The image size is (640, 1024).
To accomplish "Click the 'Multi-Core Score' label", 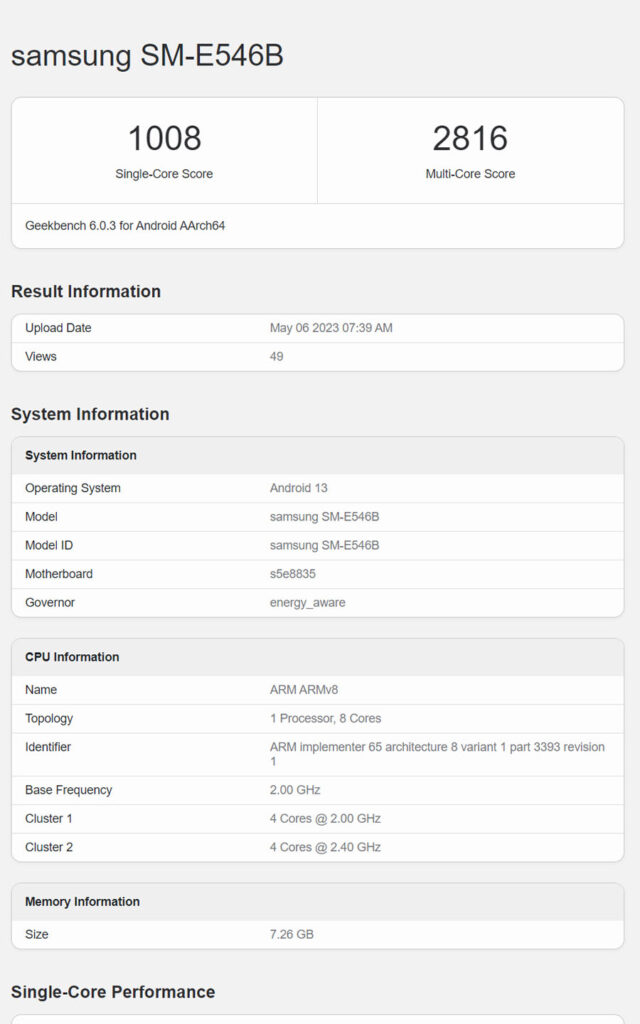I will (x=470, y=174).
